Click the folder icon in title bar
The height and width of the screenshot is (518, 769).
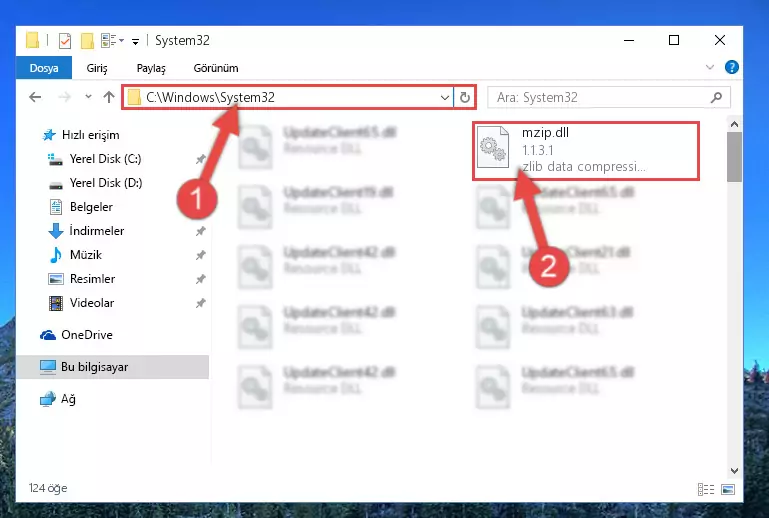pos(32,40)
